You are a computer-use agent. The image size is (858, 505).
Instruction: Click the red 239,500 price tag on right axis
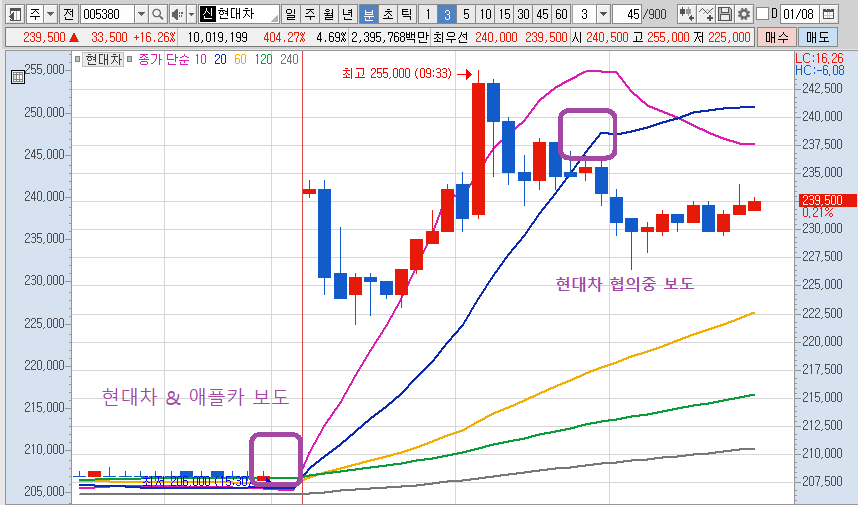828,200
